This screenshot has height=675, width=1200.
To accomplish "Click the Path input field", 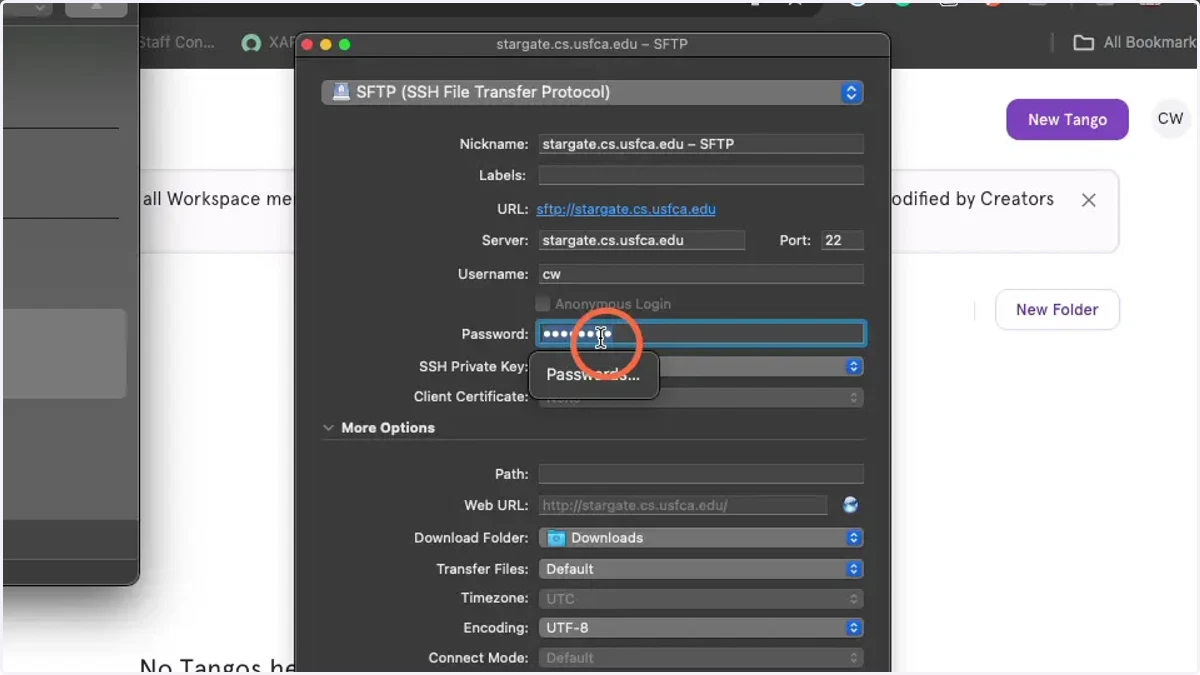I will point(700,474).
